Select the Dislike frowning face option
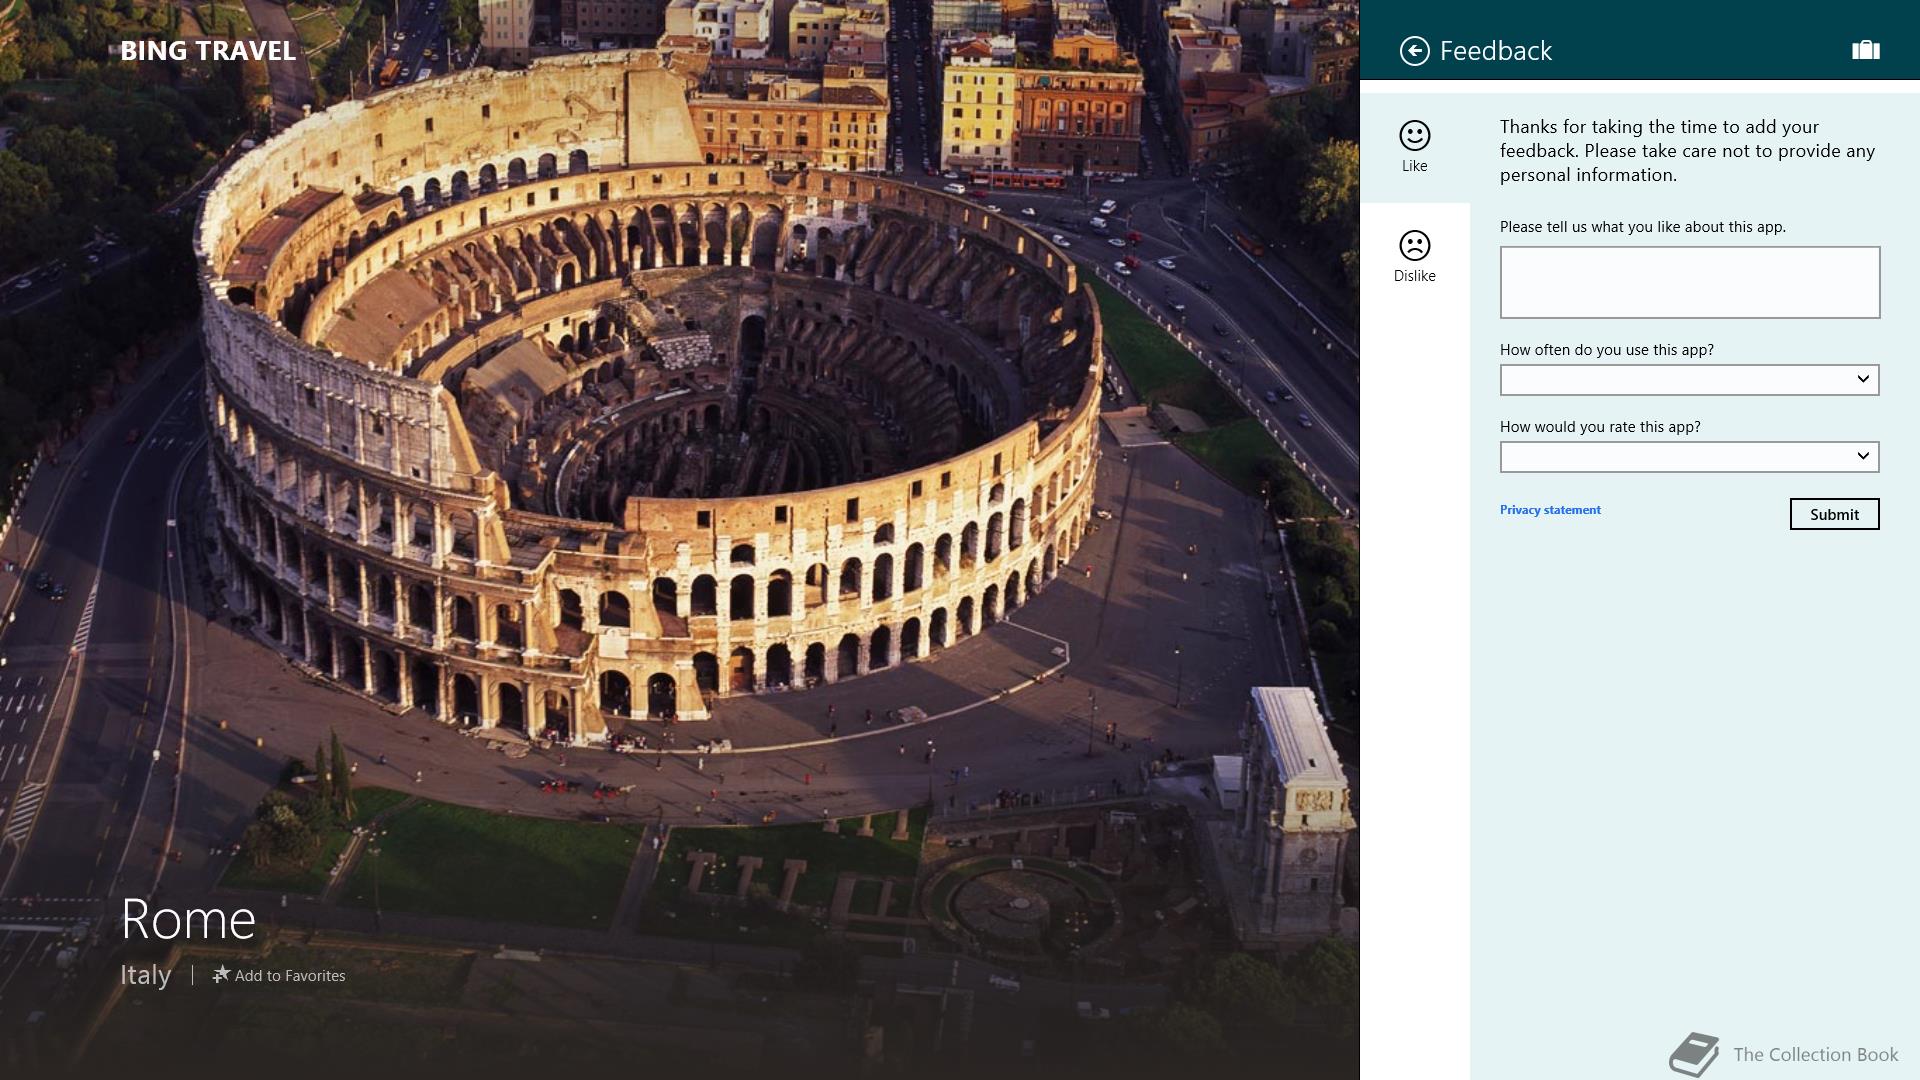The image size is (1920, 1080). click(1414, 257)
